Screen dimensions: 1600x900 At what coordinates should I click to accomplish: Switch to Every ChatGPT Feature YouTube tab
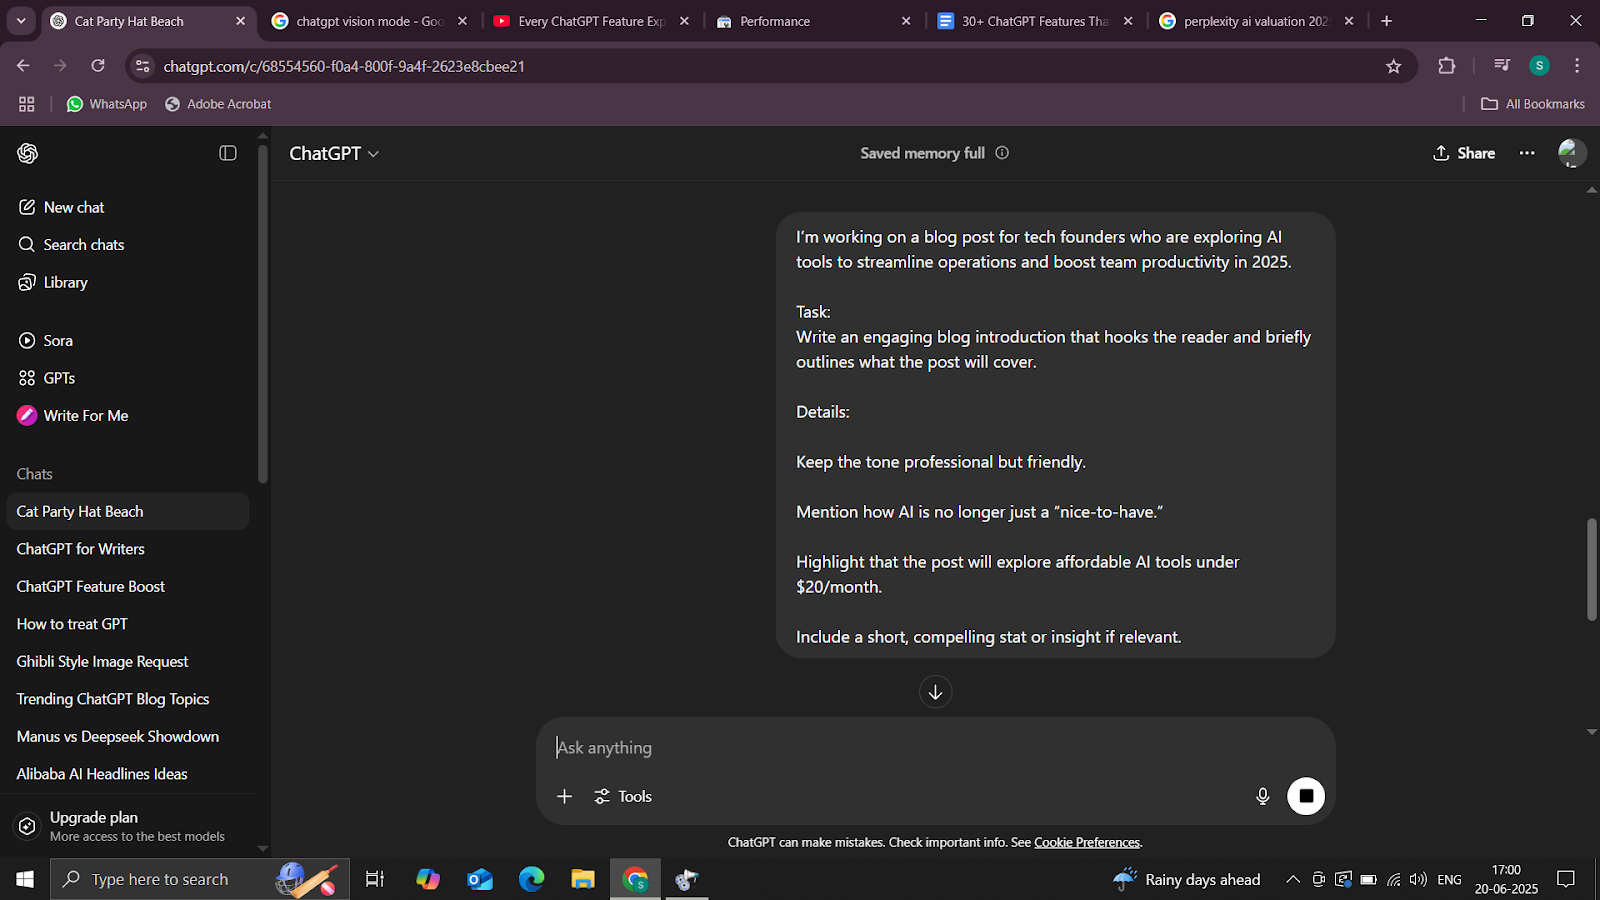592,21
